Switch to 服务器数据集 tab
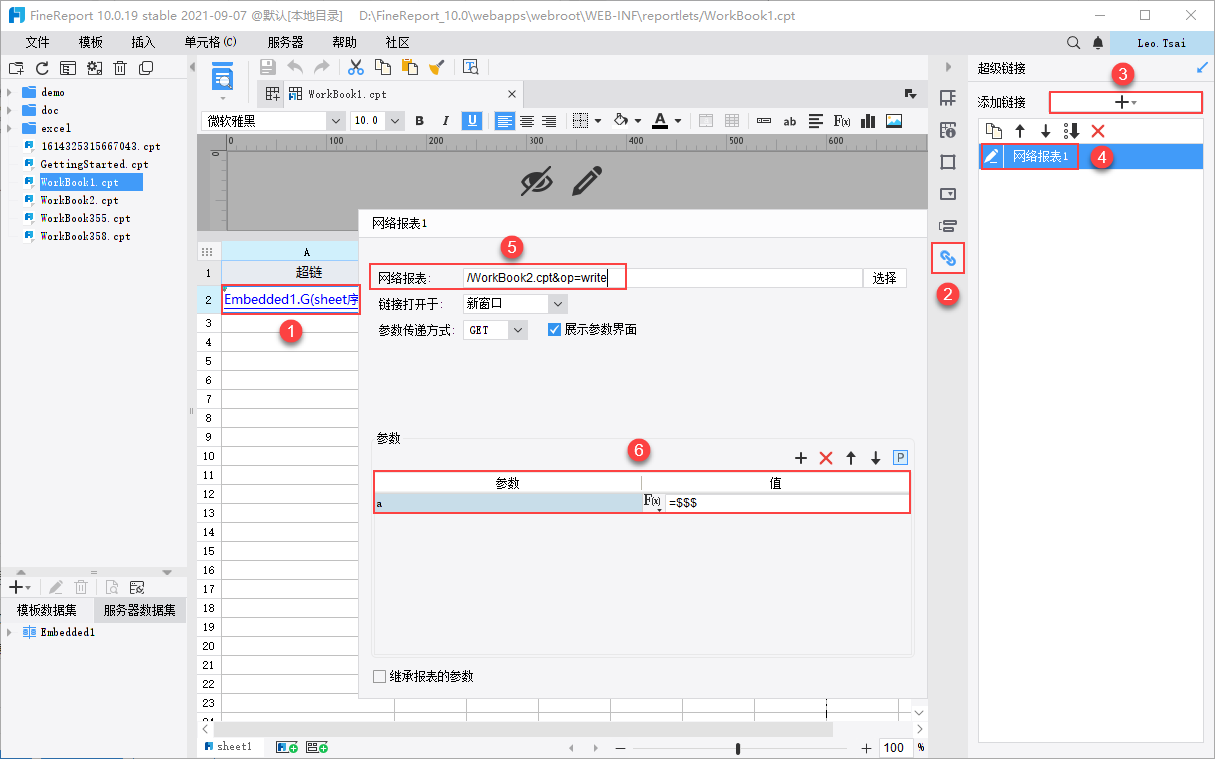 coord(139,610)
